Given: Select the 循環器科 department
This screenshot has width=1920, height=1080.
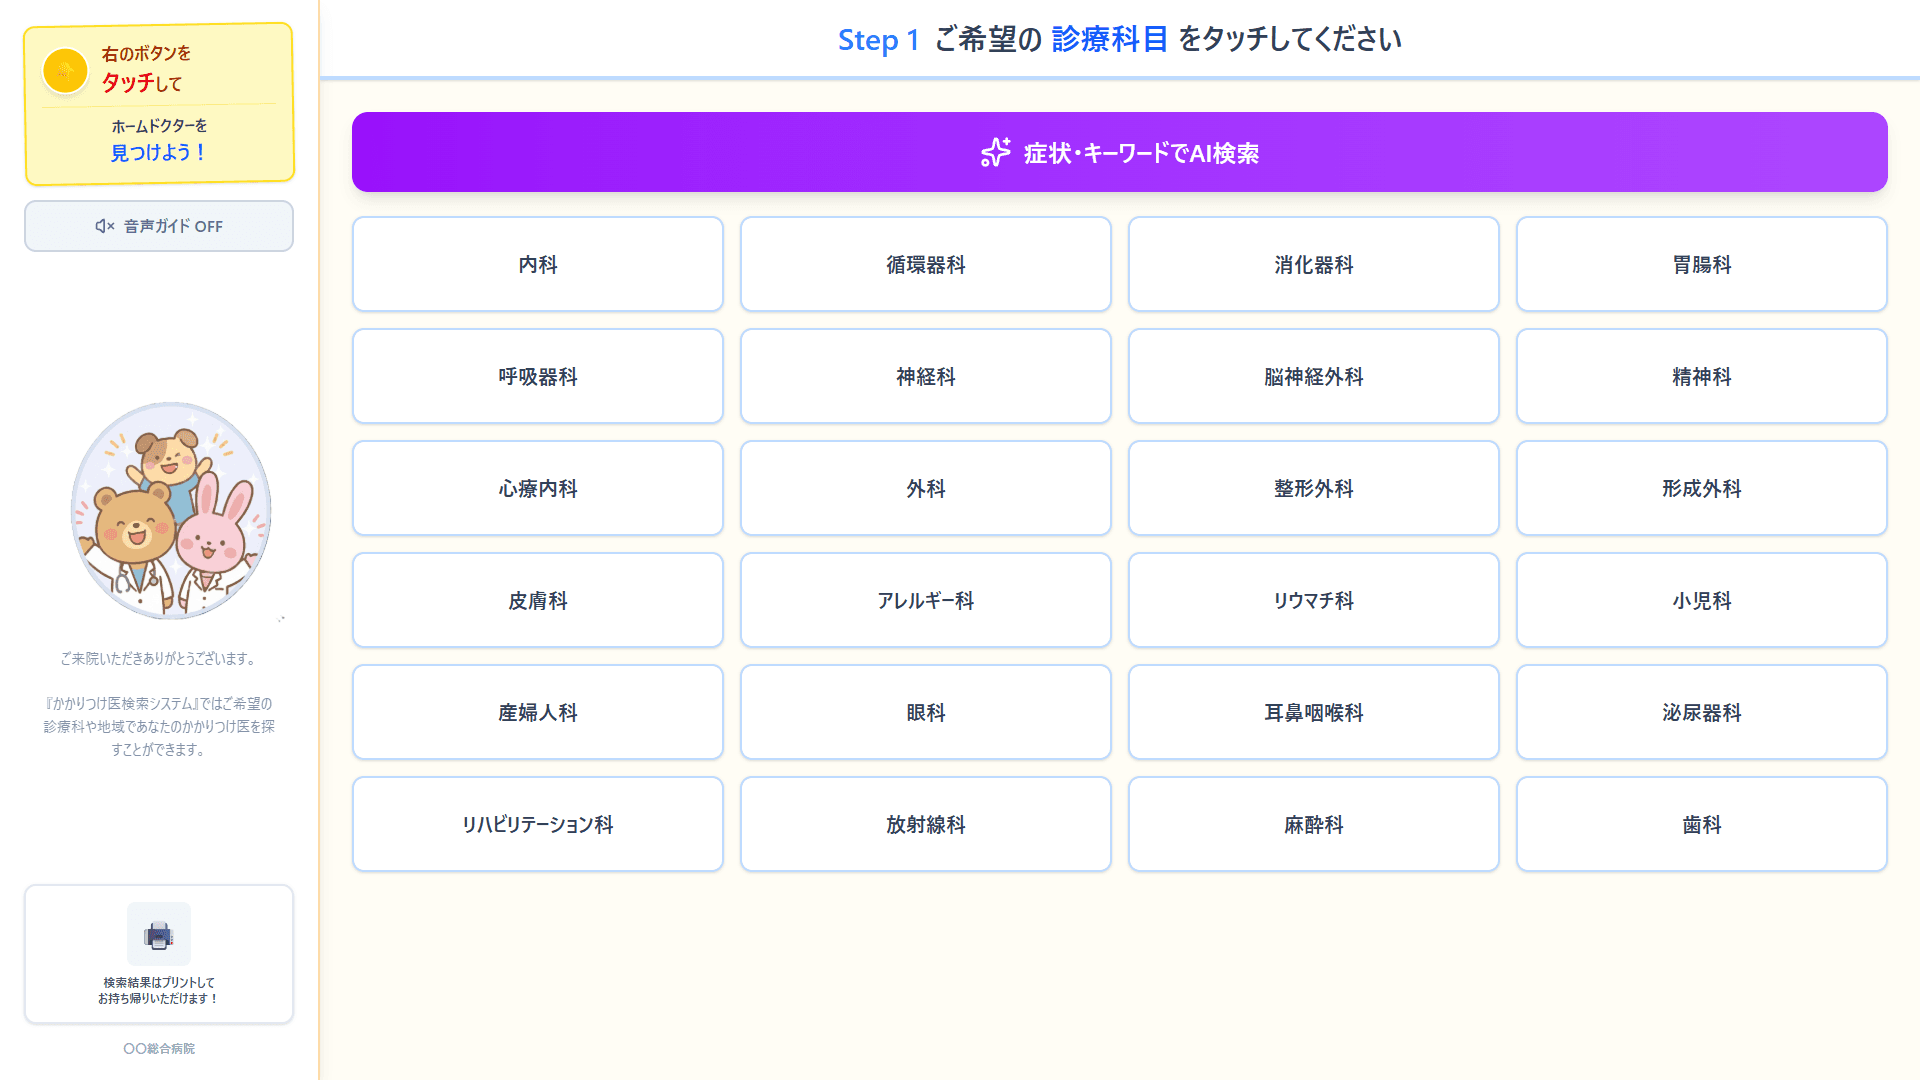Looking at the screenshot, I should coord(925,264).
